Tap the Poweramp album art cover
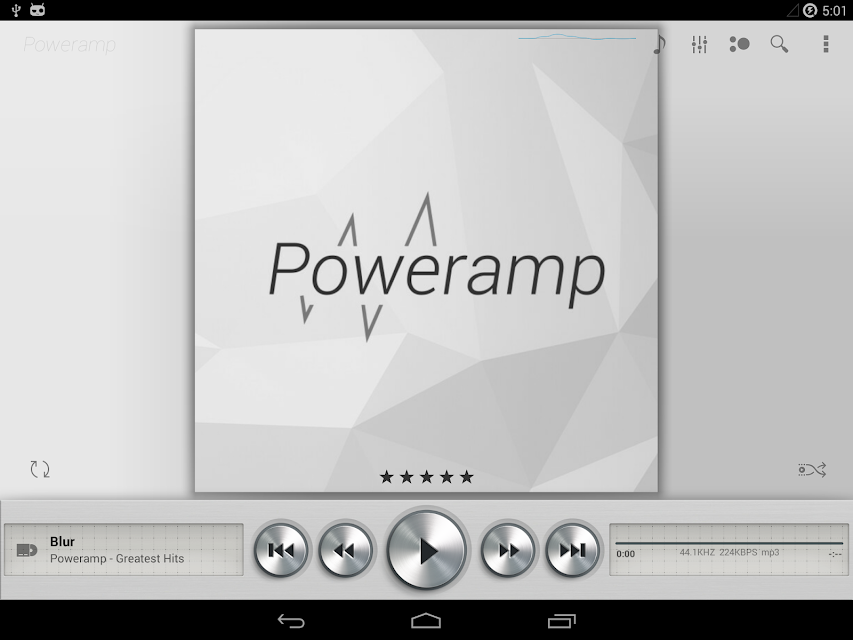Image resolution: width=853 pixels, height=640 pixels. coord(426,260)
